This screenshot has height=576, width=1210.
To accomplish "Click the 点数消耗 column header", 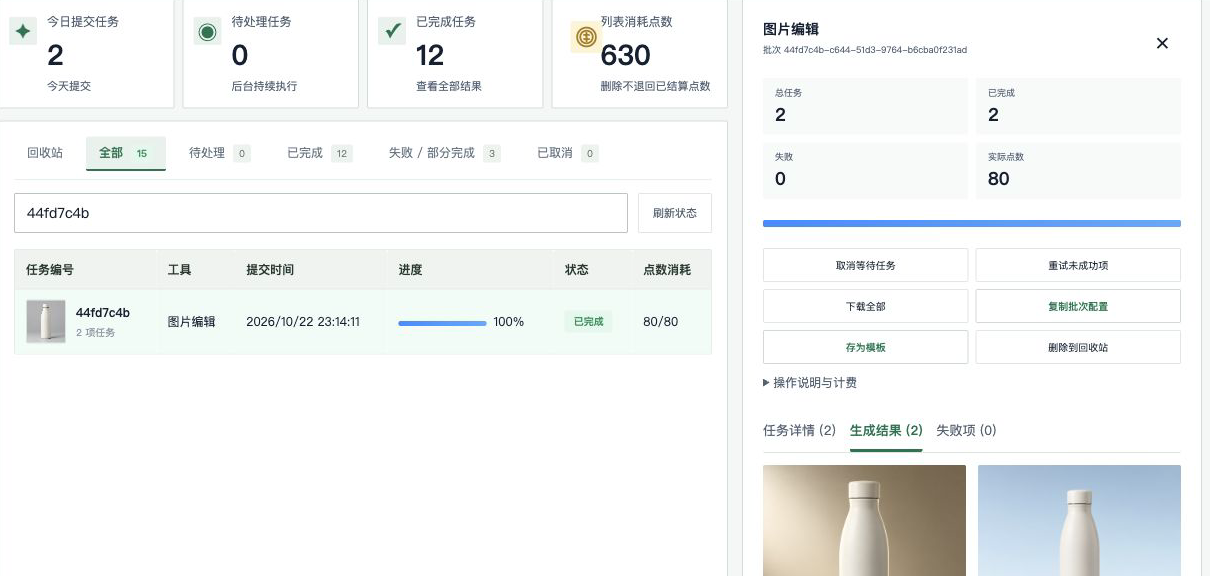I will pos(667,270).
